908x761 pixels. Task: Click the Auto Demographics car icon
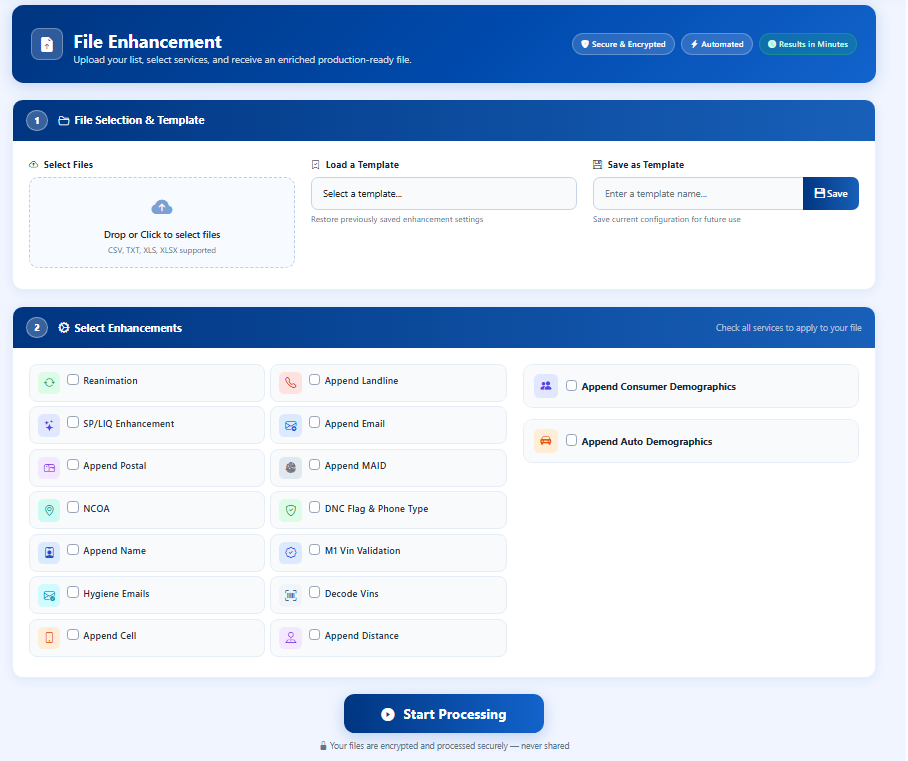[545, 441]
